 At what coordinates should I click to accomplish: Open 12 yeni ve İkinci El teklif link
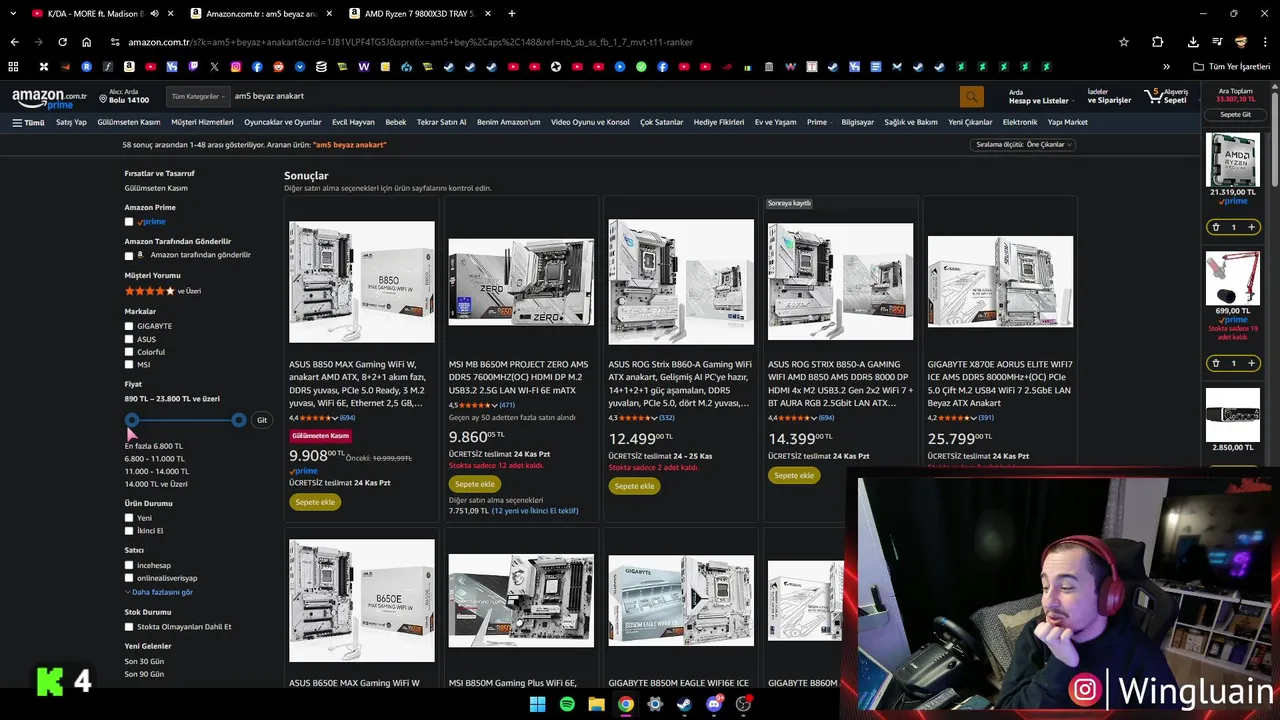535,511
